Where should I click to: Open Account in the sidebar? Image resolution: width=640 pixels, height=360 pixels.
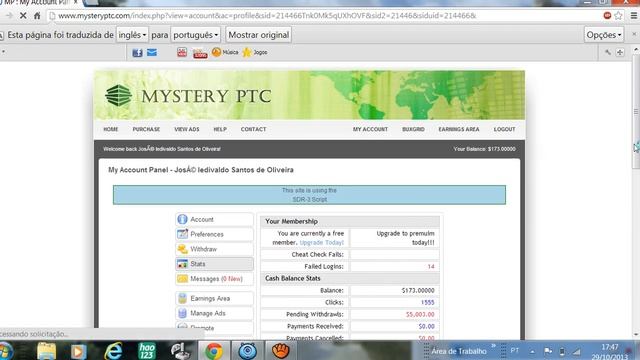214,220
